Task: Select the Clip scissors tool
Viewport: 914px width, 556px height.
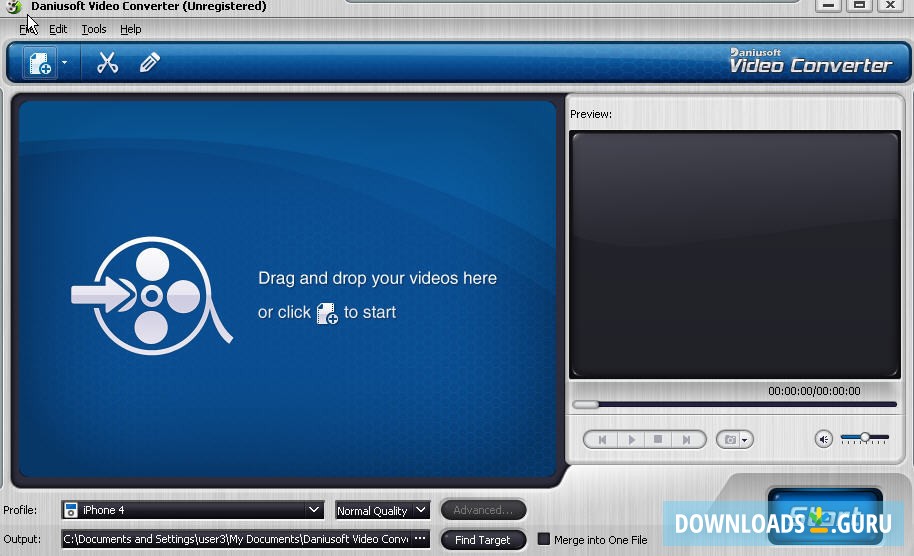Action: pyautogui.click(x=107, y=62)
